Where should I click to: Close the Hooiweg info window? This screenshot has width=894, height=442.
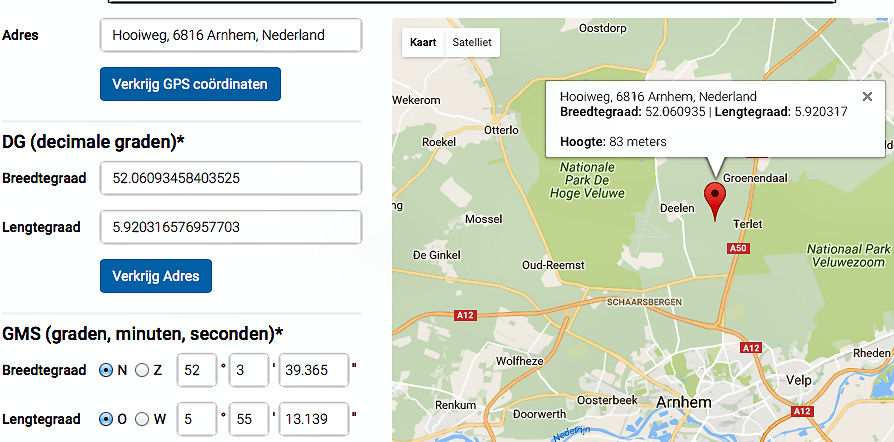(867, 96)
